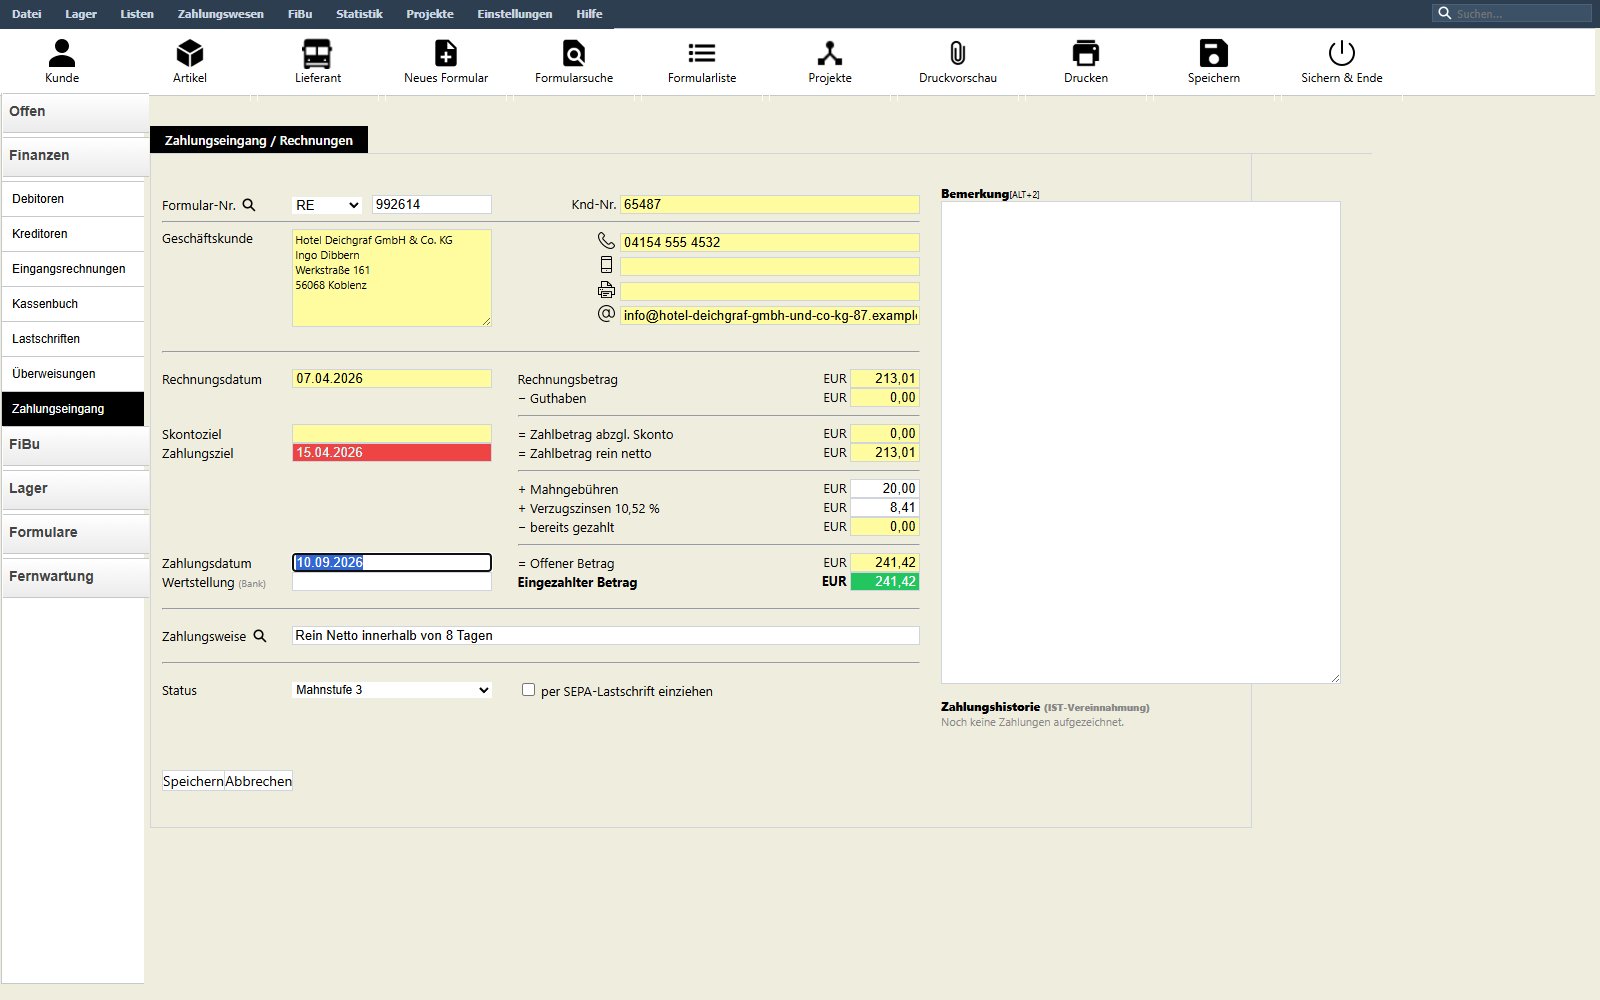Viewport: 1600px width, 1000px height.
Task: Click the magnifier next to Formular-Nr.
Action: 249,205
